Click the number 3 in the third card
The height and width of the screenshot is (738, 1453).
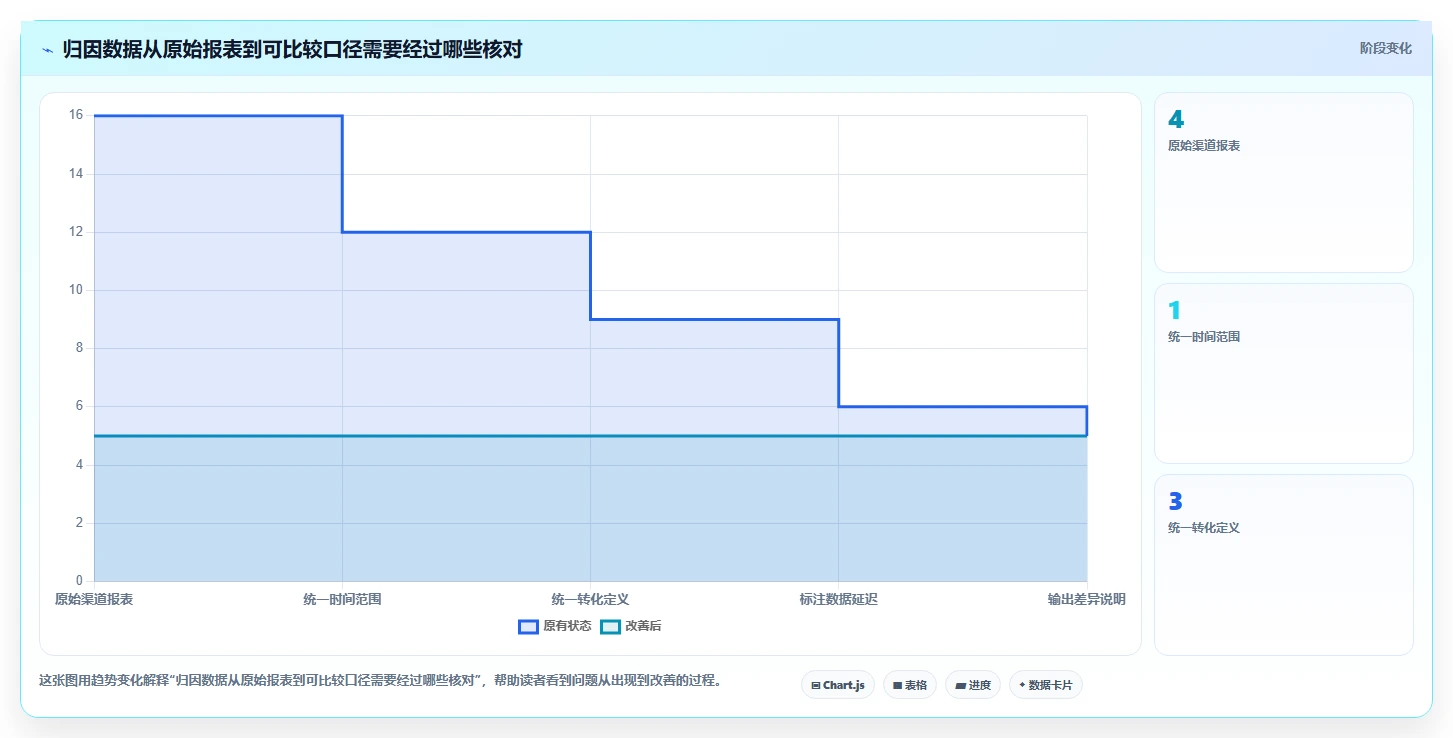(1176, 501)
